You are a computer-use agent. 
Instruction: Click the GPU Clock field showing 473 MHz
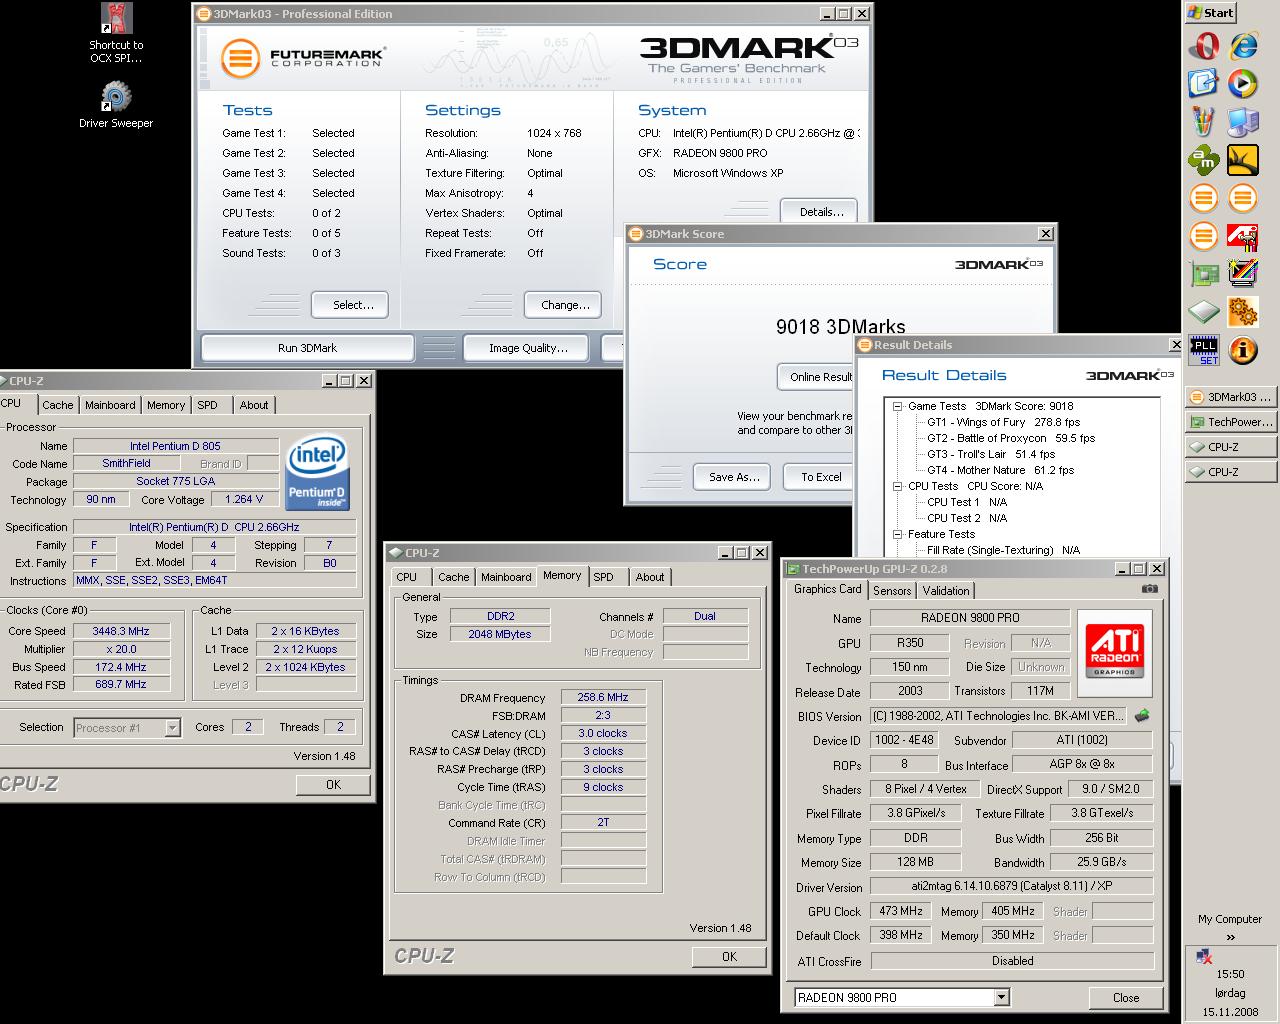(x=900, y=911)
